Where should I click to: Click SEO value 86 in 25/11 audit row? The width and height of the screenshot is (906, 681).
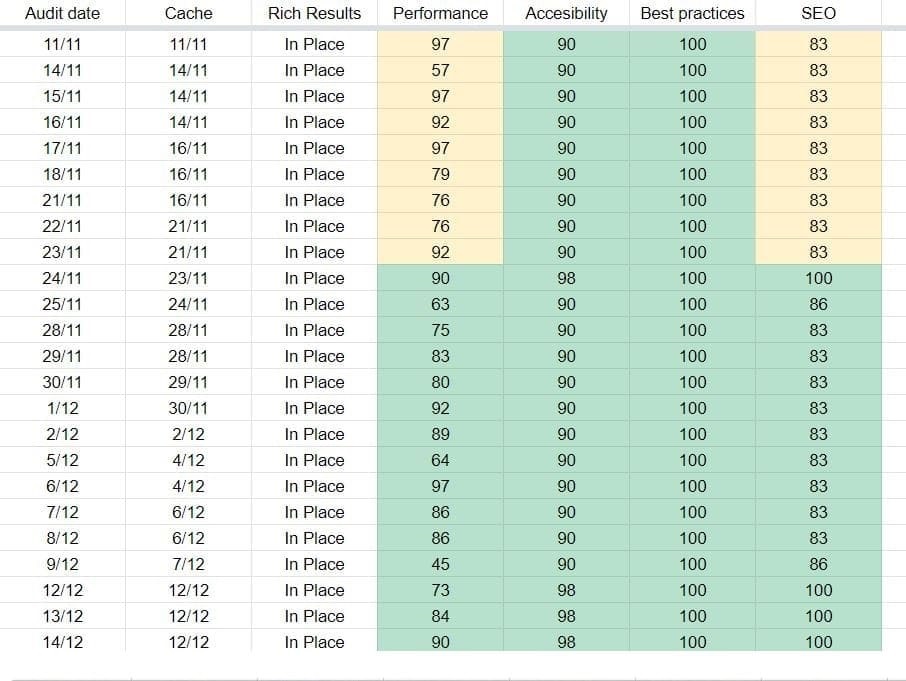point(818,304)
